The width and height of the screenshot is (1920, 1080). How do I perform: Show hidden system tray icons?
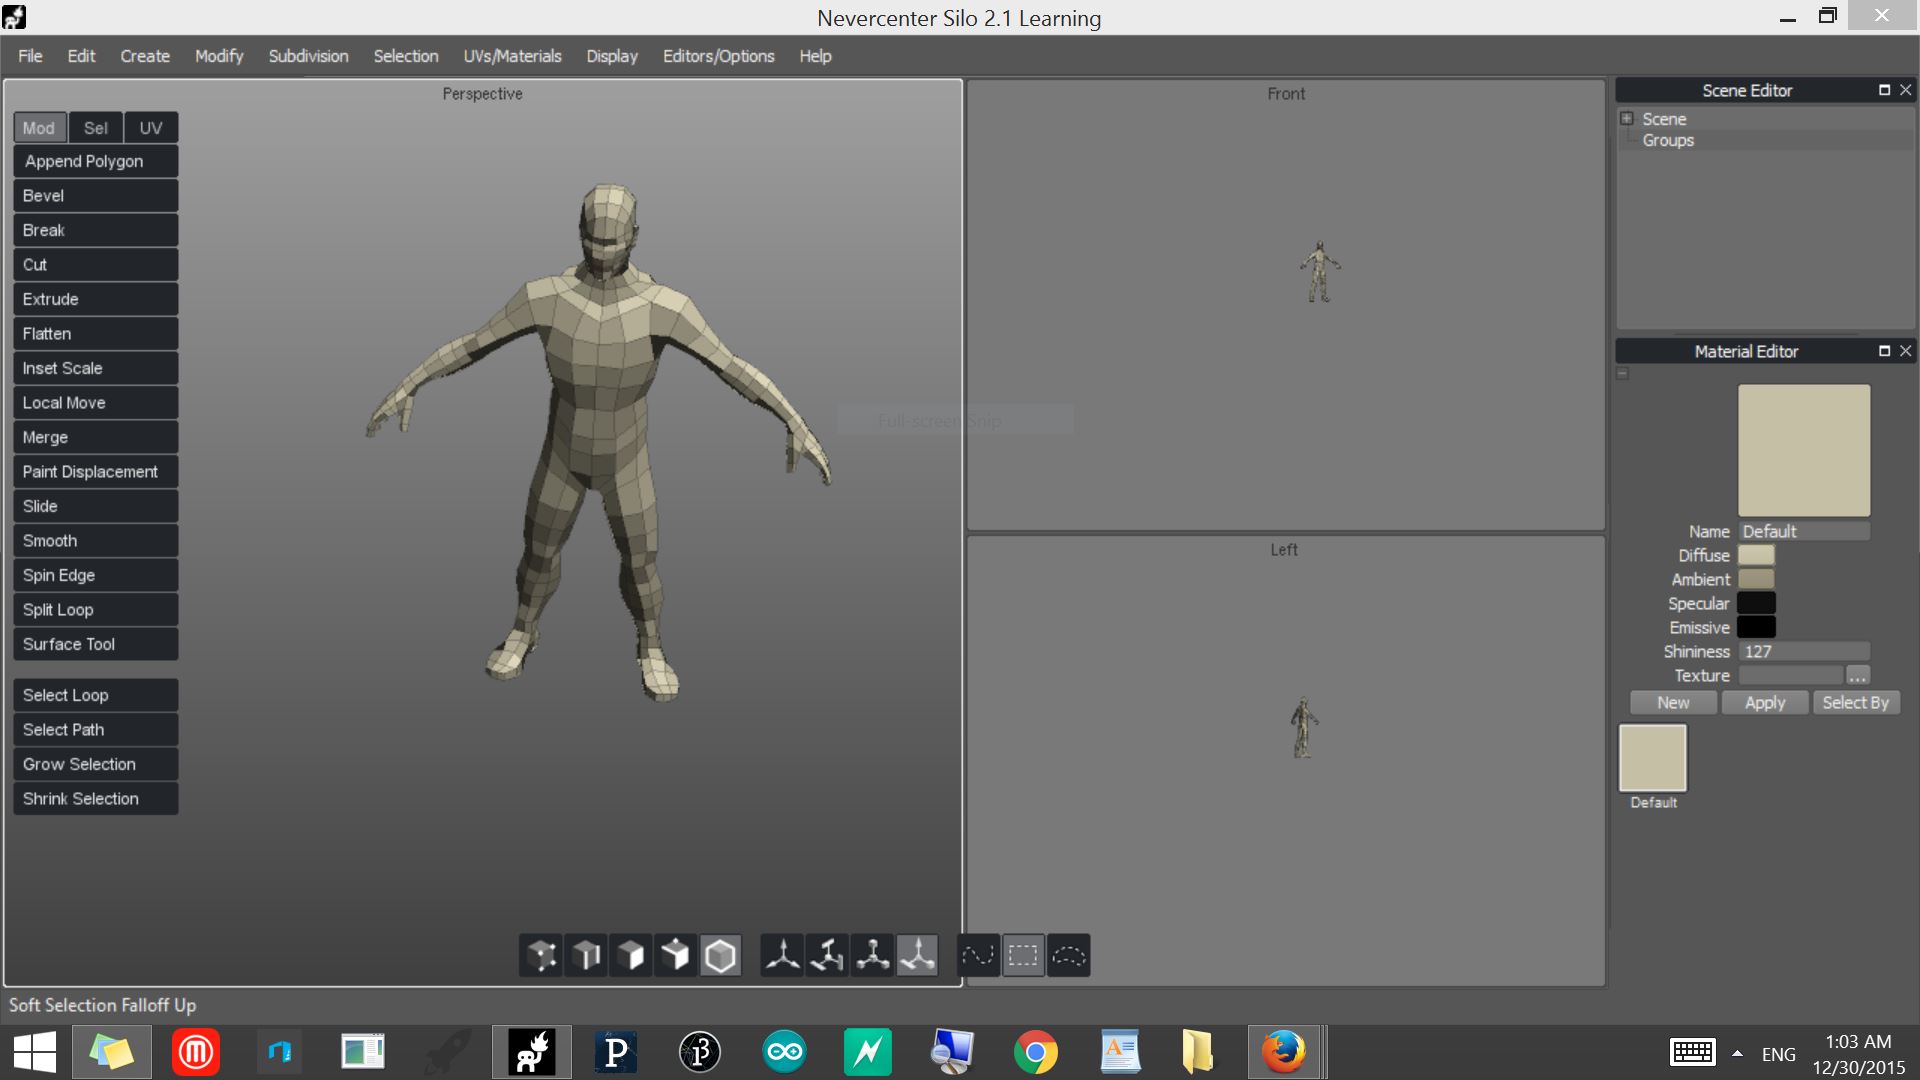click(x=1738, y=1053)
